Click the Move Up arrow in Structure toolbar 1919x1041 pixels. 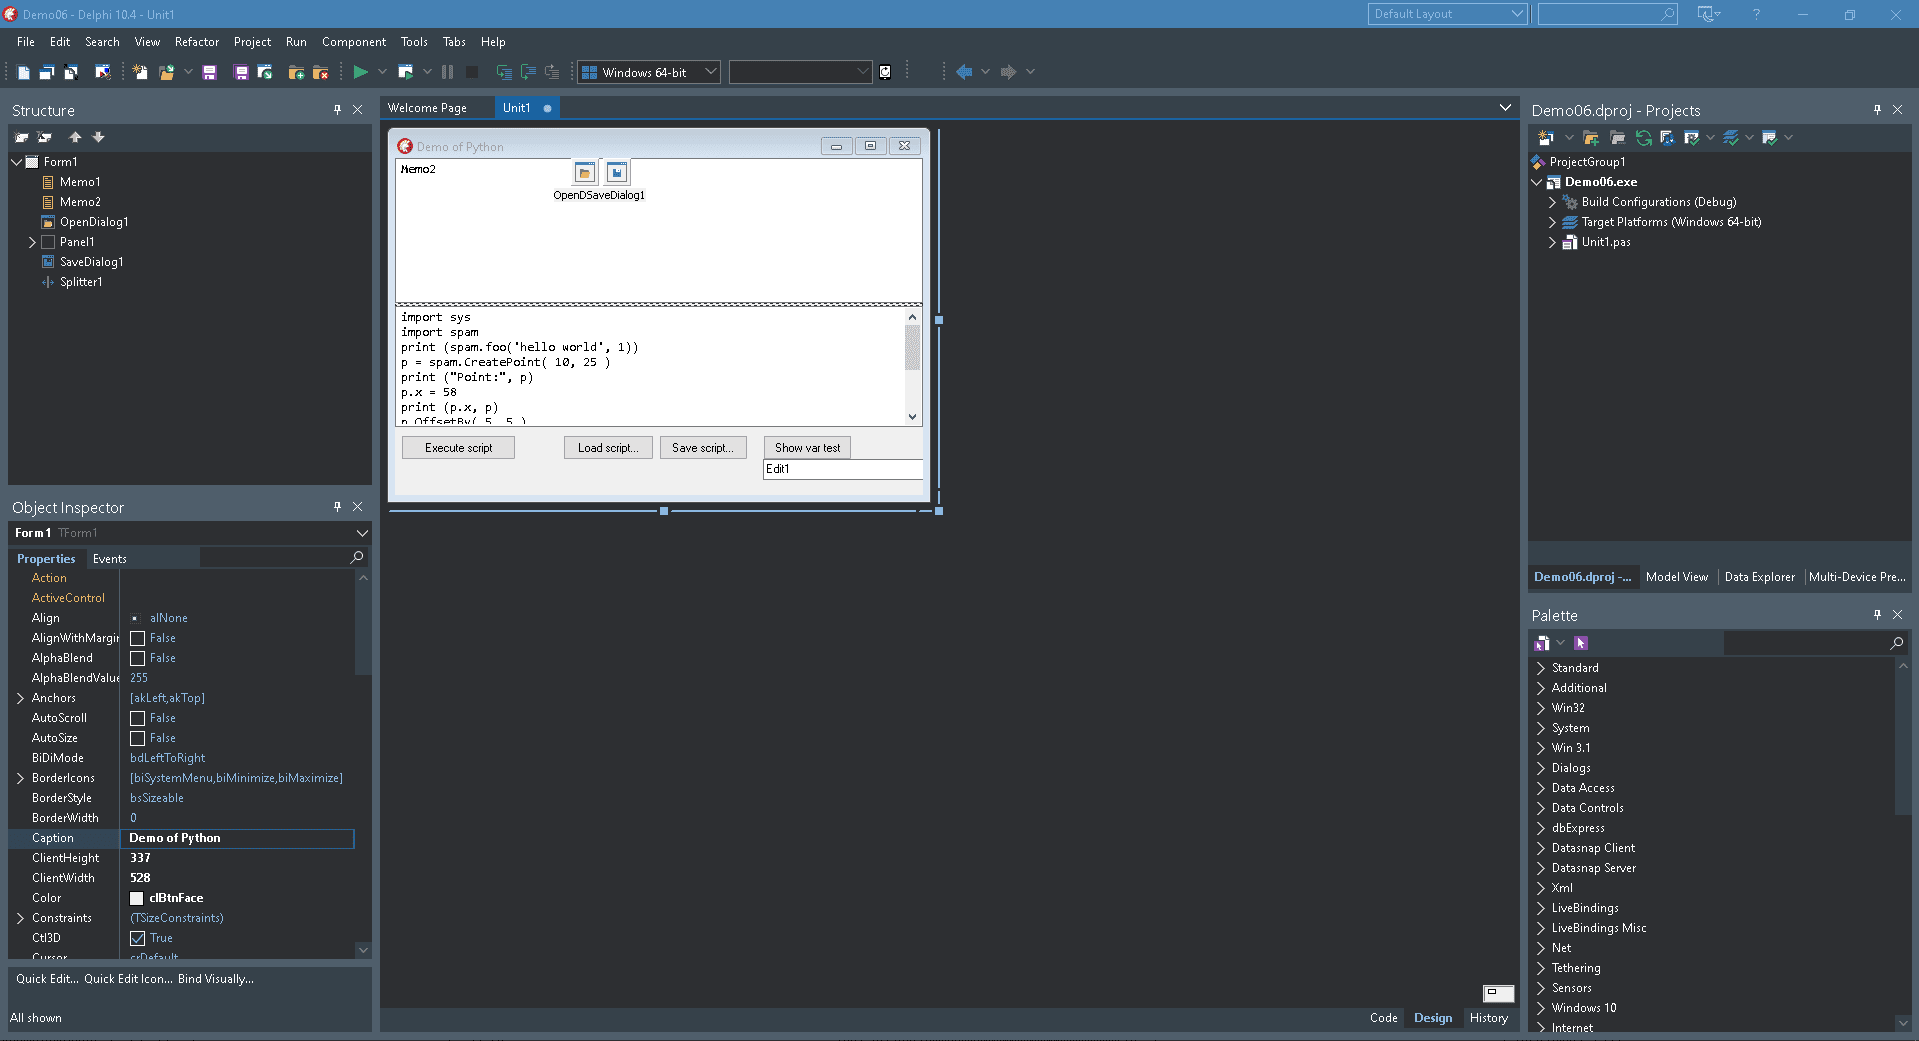pos(75,137)
